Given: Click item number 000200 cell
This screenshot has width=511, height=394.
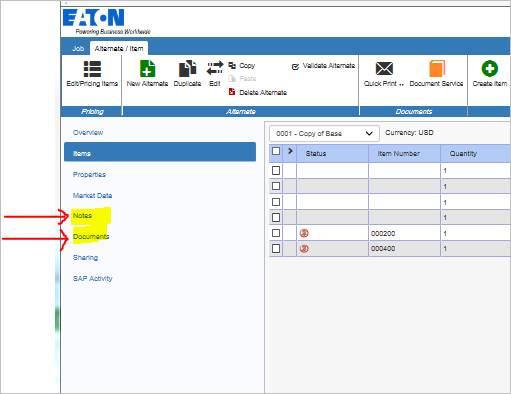Looking at the screenshot, I should click(404, 233).
